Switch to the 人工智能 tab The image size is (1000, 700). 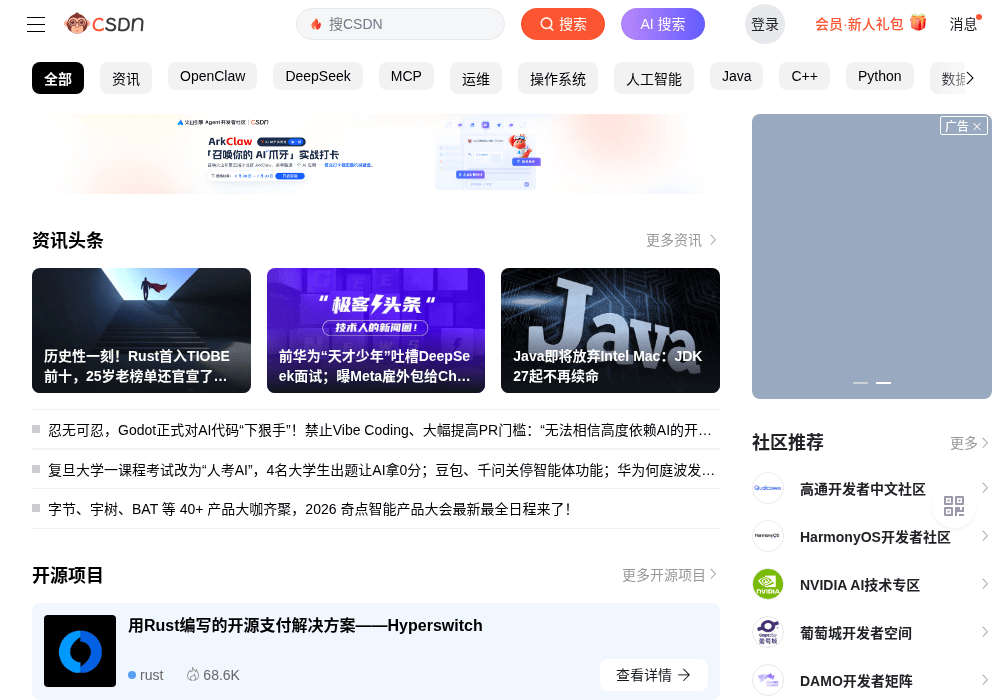pyautogui.click(x=654, y=78)
